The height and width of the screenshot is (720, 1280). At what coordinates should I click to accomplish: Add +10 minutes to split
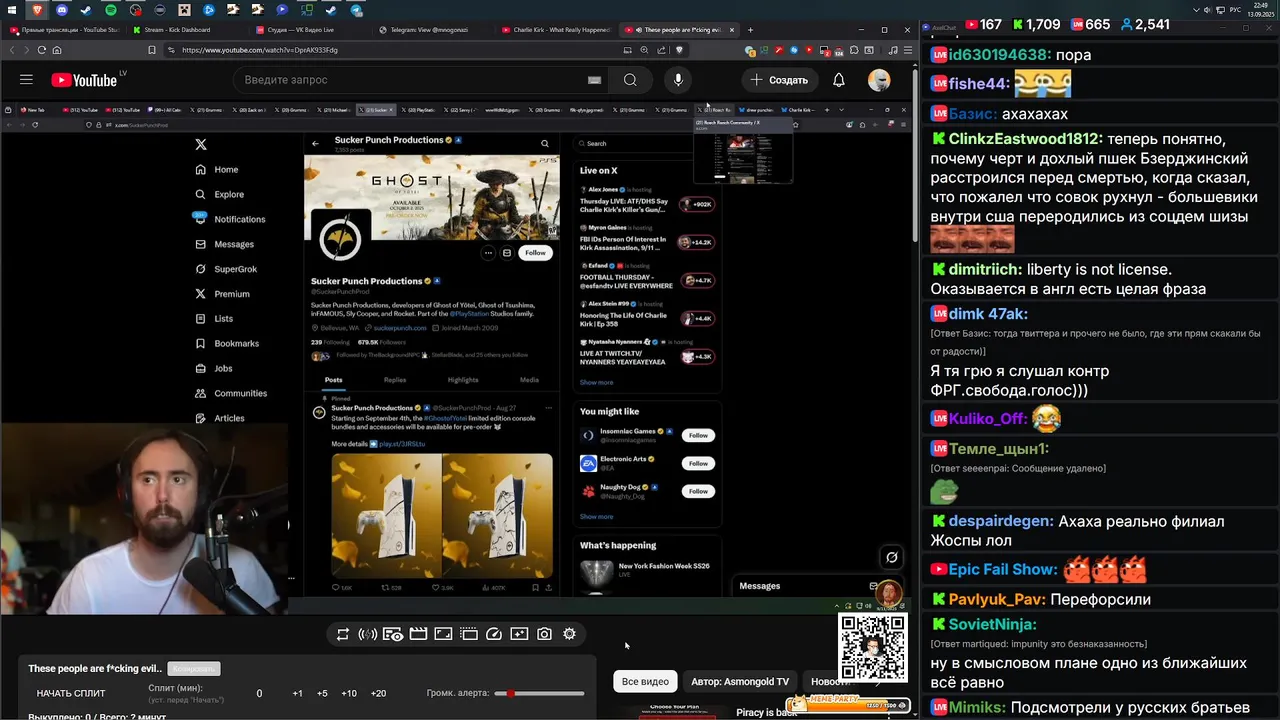pos(348,693)
